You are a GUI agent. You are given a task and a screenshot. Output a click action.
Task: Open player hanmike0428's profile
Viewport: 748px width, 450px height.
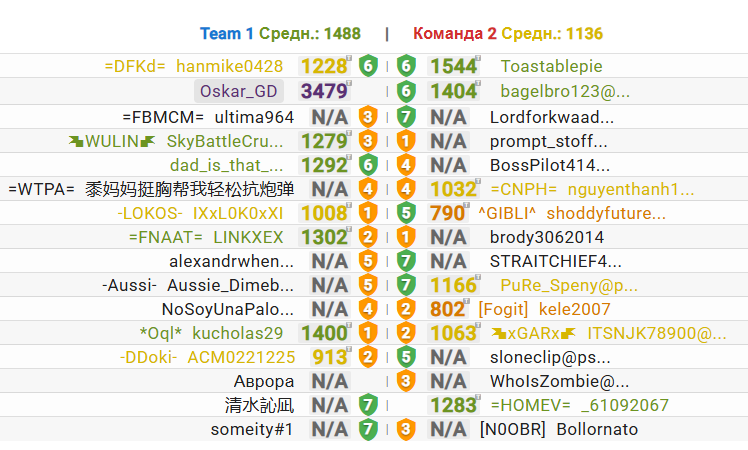click(229, 66)
